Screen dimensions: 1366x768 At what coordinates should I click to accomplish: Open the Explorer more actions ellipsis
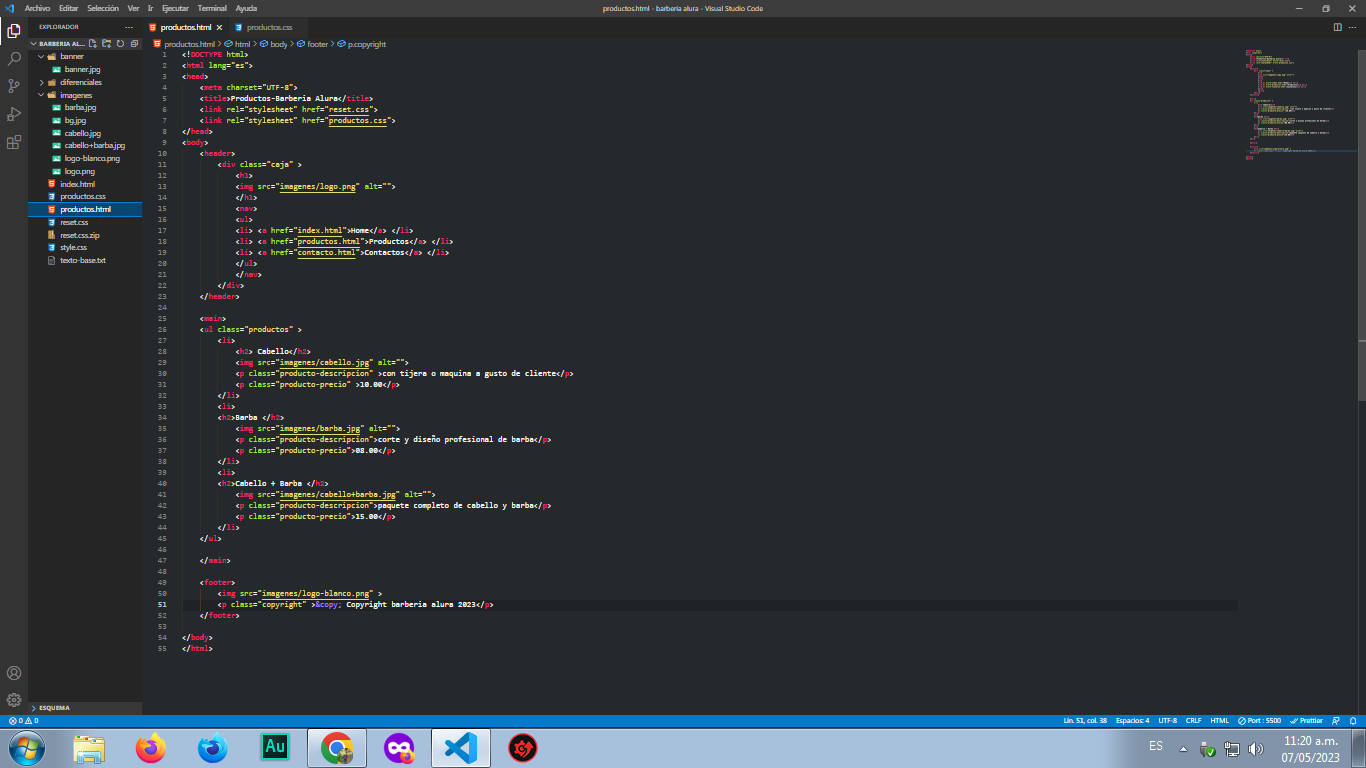click(128, 27)
